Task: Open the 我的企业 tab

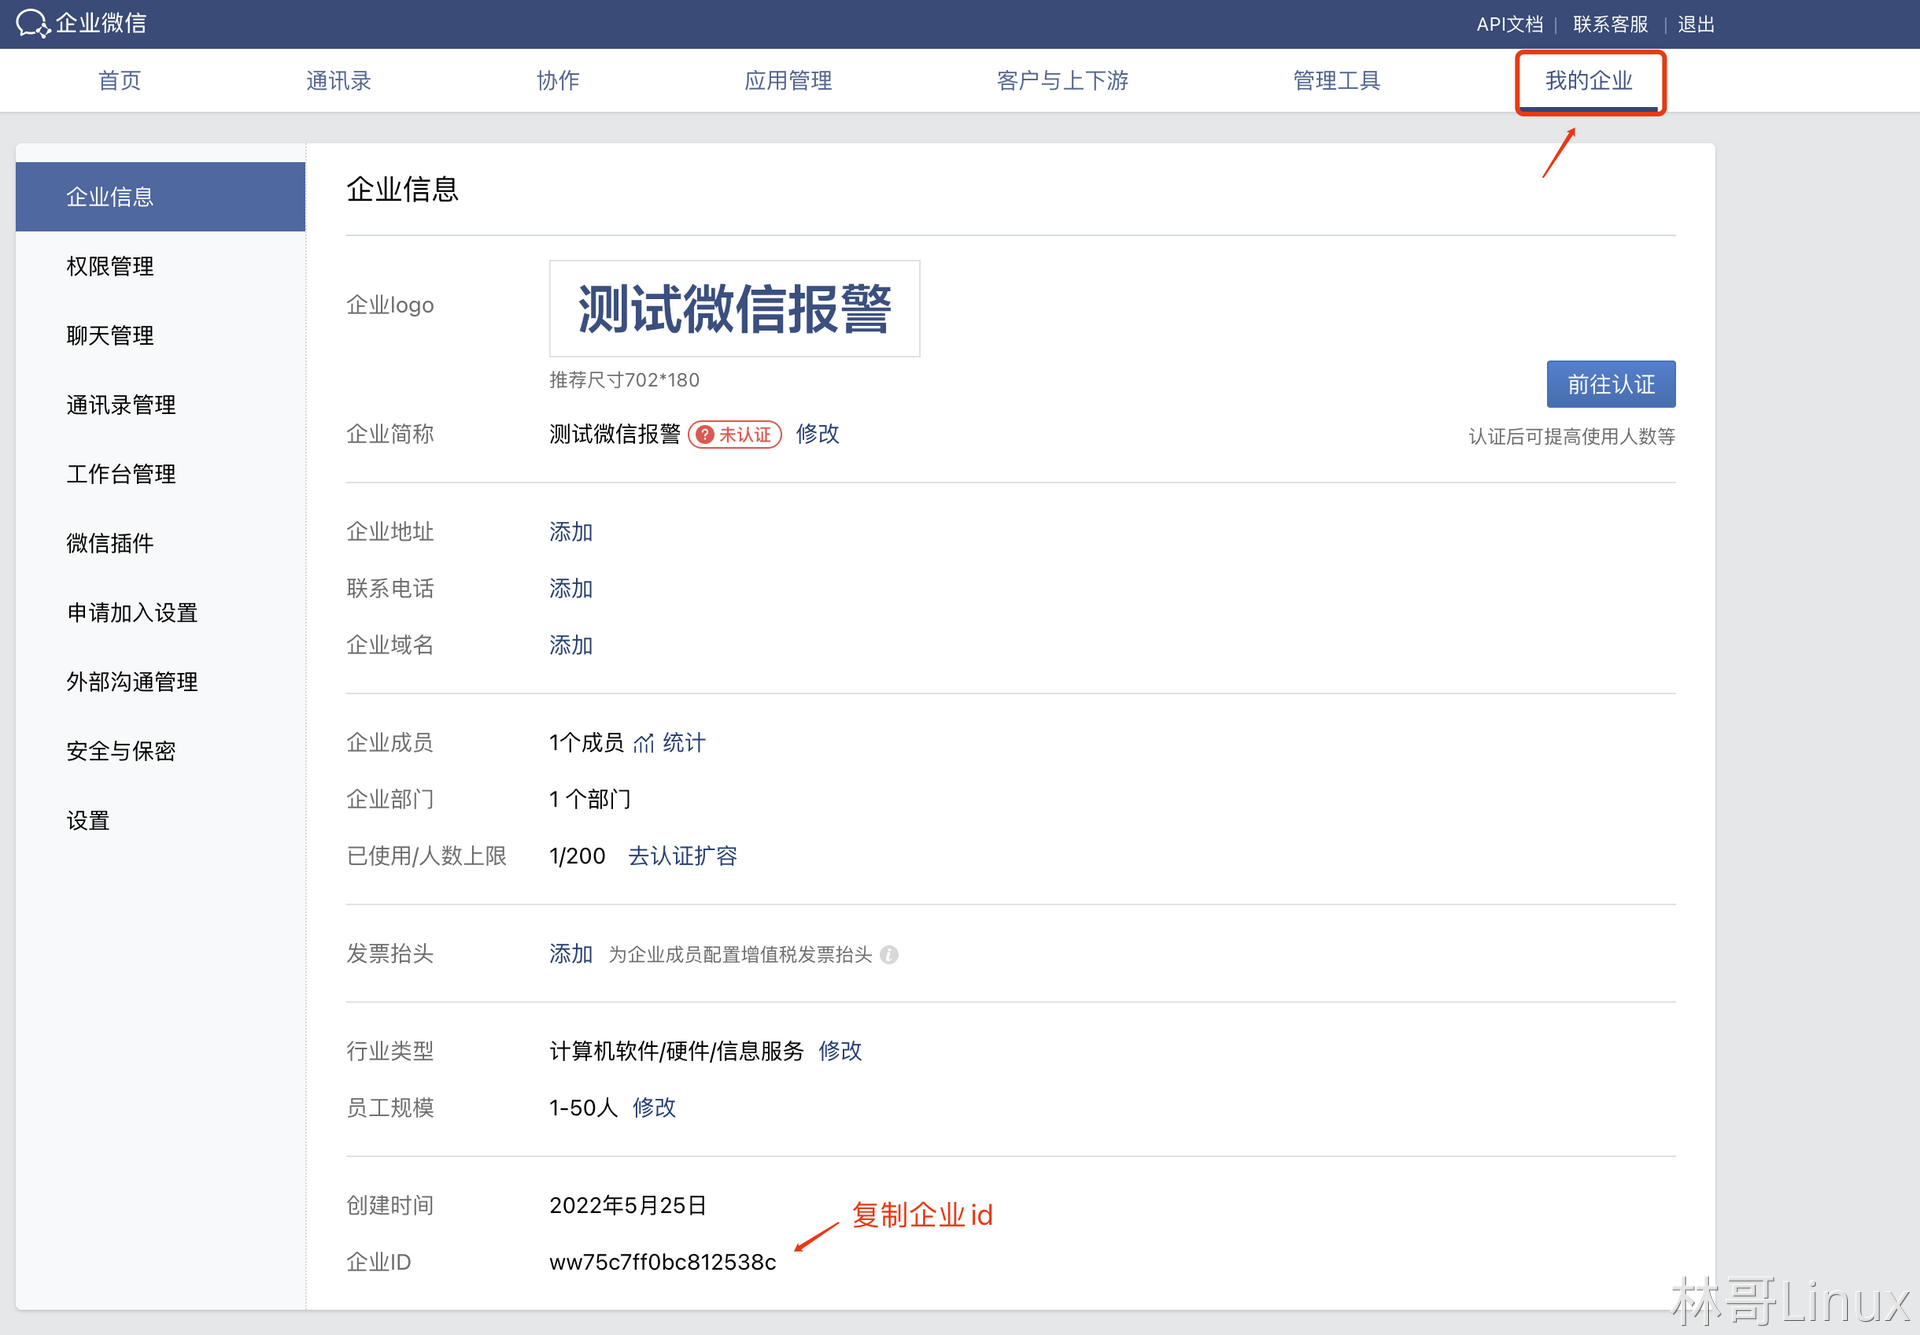Action: point(1588,81)
